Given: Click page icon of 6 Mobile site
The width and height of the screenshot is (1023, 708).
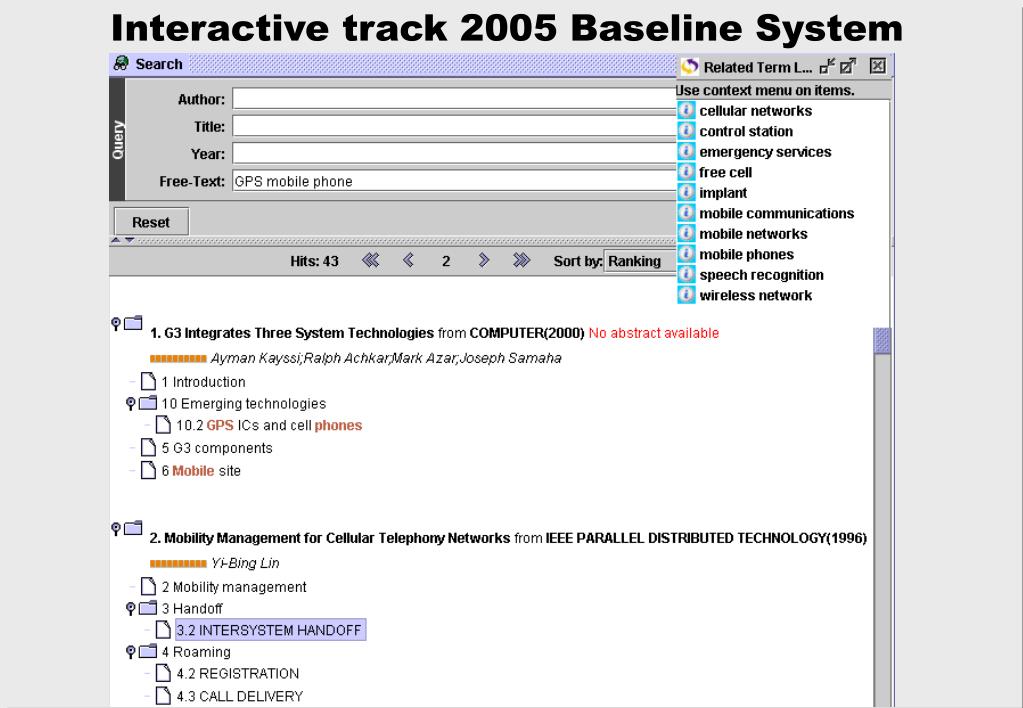Looking at the screenshot, I should coord(149,470).
